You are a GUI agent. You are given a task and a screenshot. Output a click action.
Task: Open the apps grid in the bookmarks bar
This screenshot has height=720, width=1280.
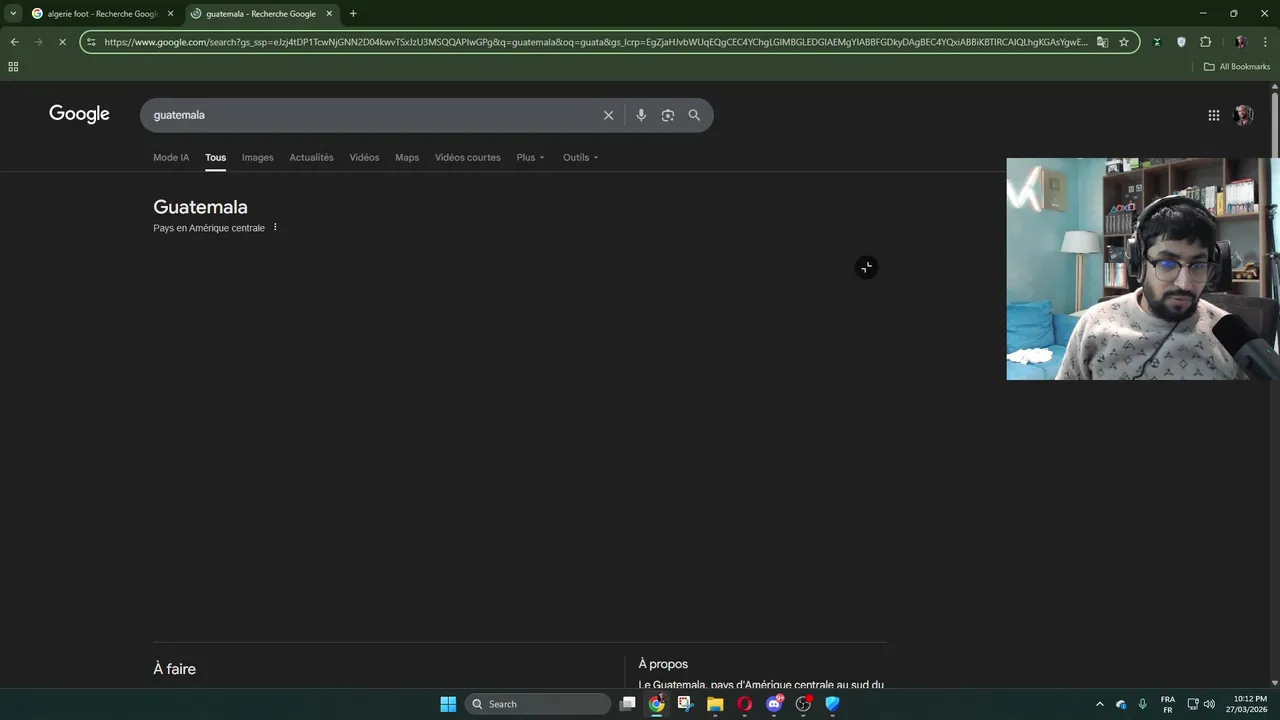click(13, 67)
